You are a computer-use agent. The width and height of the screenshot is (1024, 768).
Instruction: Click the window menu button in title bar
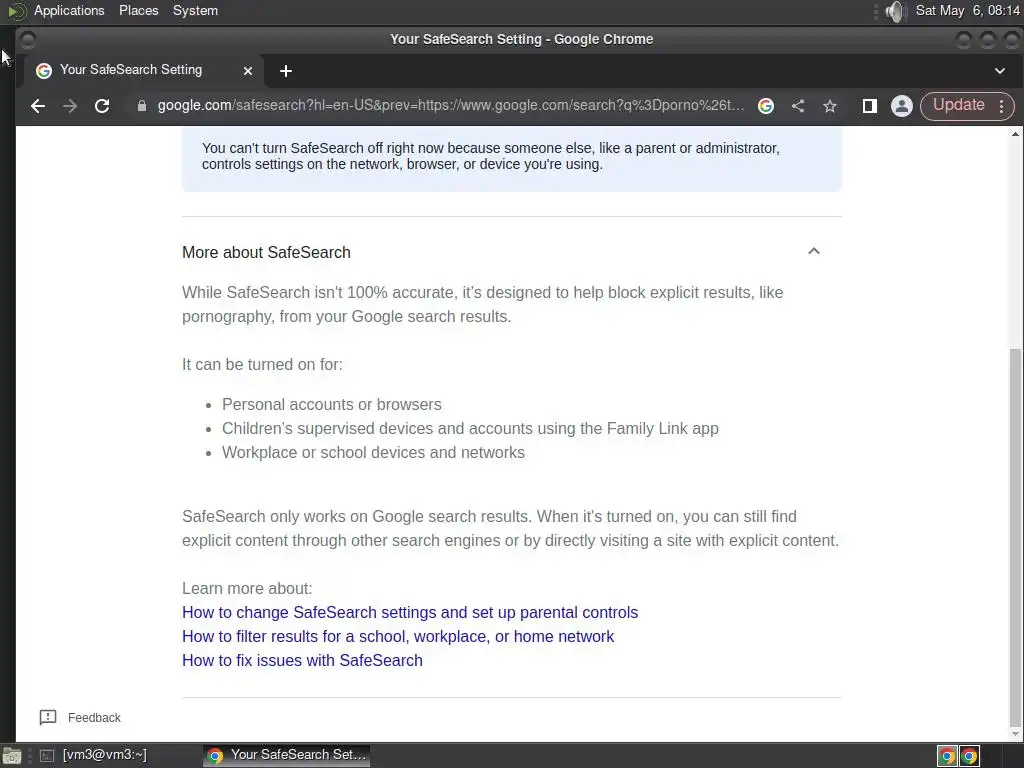pyautogui.click(x=27, y=40)
